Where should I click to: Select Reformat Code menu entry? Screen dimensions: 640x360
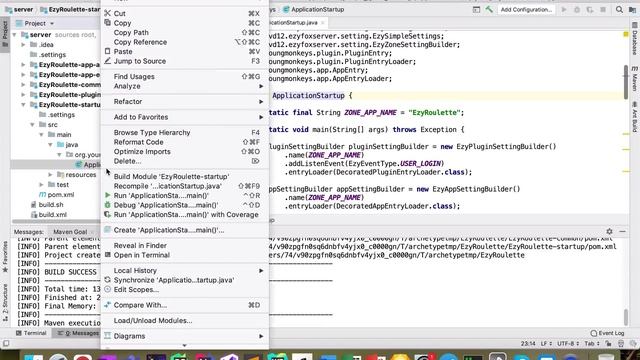point(184,142)
